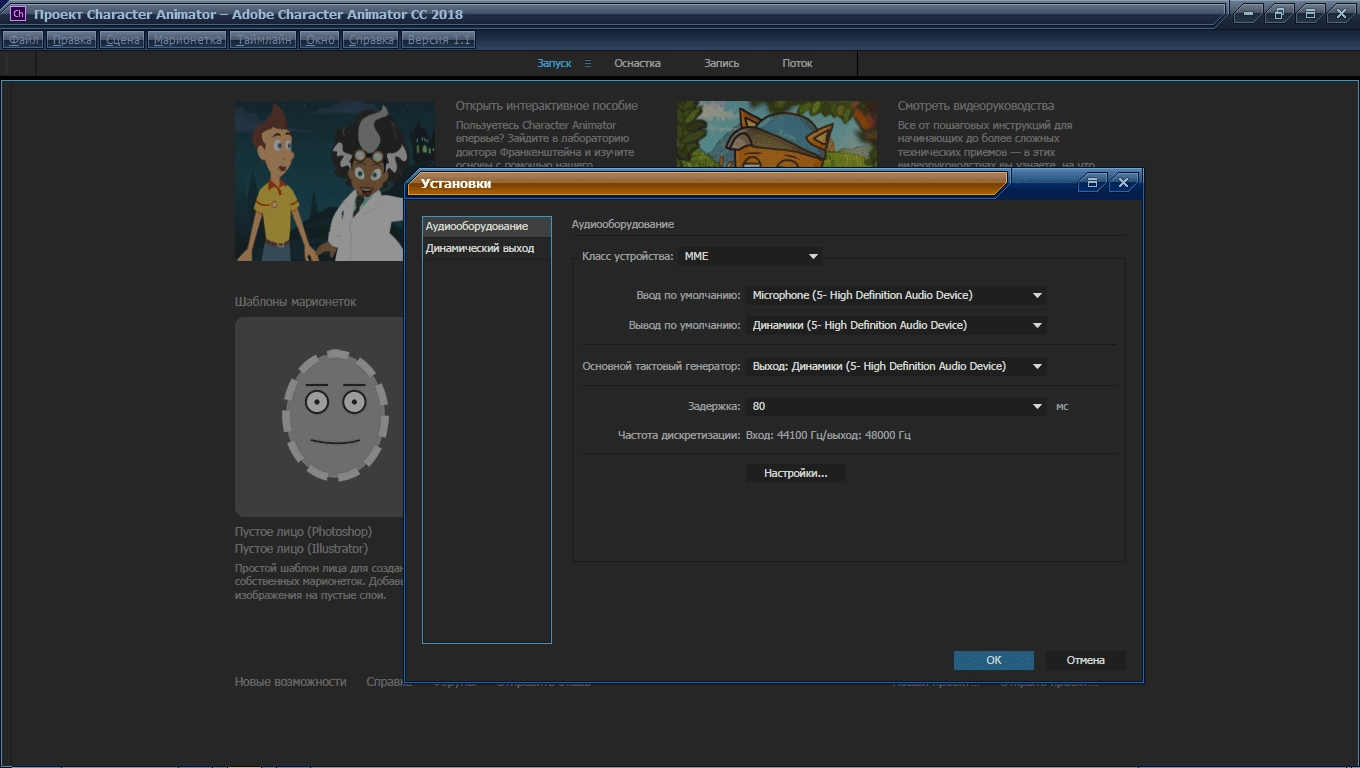Switch to the Запись workspace tab
The height and width of the screenshot is (768, 1360).
tap(721, 63)
